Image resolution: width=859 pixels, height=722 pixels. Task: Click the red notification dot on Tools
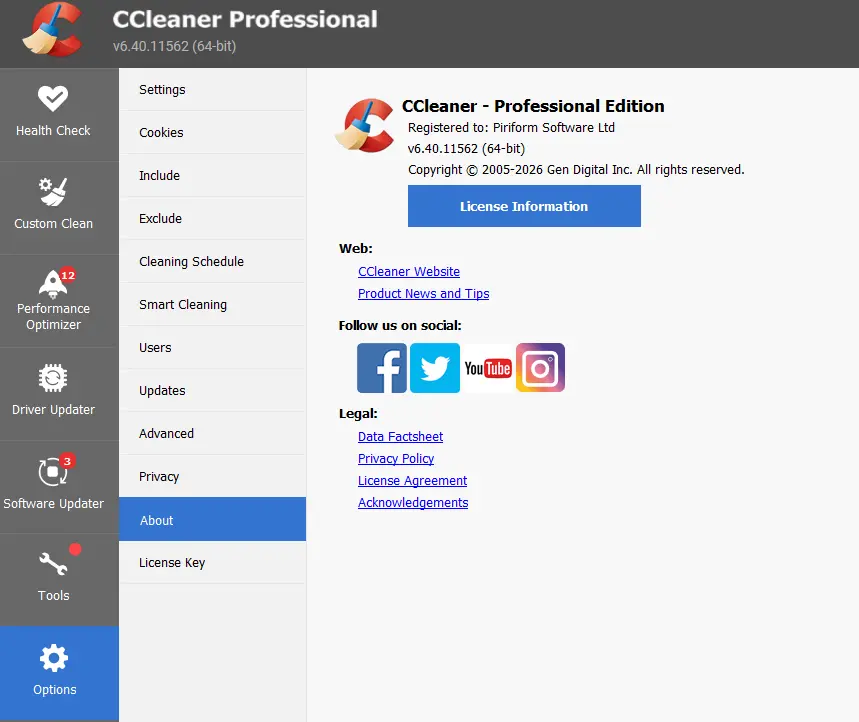[75, 549]
